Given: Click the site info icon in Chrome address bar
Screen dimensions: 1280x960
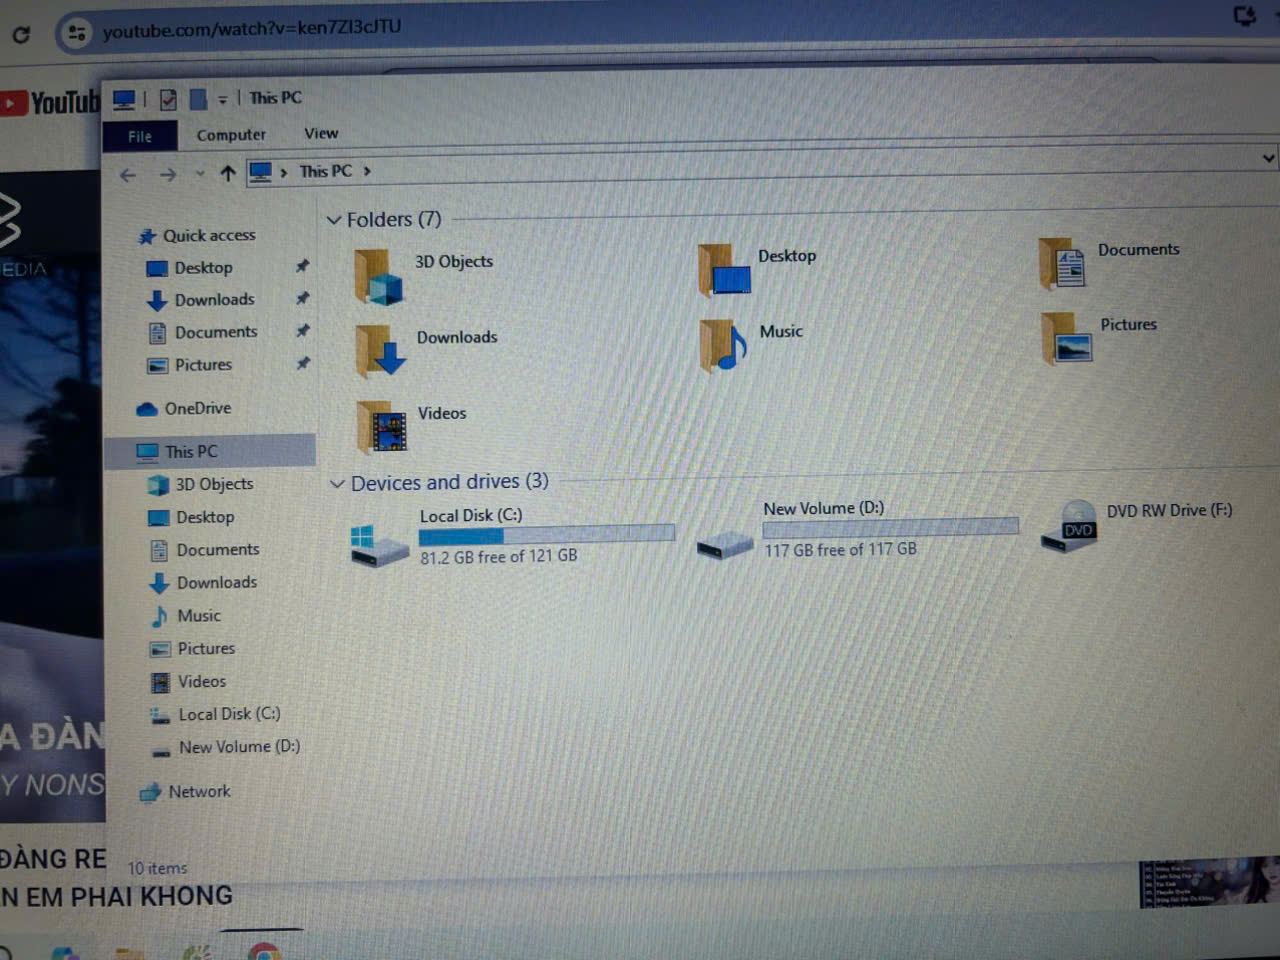Looking at the screenshot, I should (x=76, y=33).
